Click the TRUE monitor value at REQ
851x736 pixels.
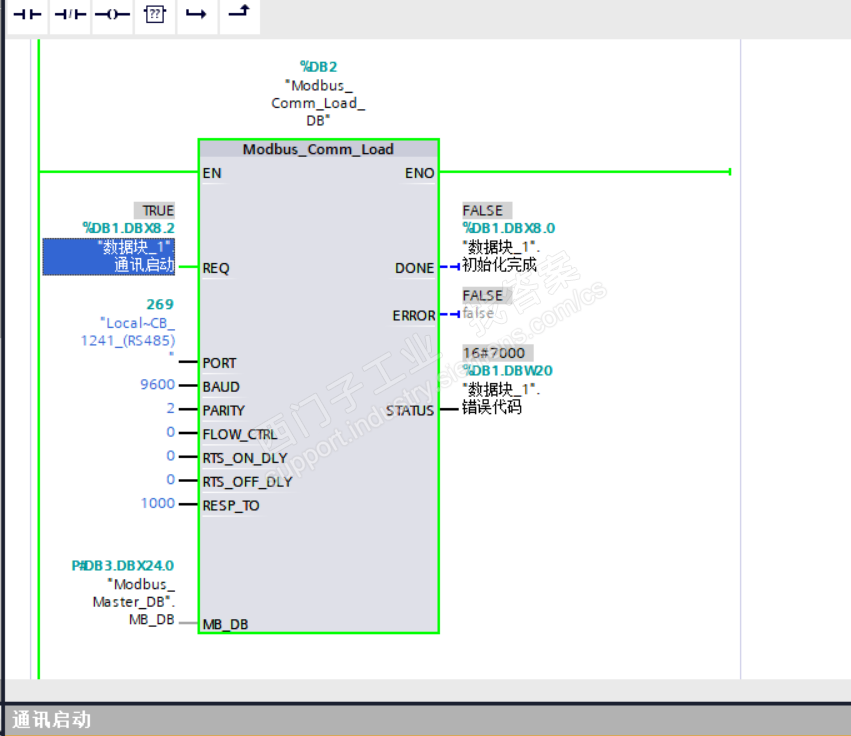point(155,211)
